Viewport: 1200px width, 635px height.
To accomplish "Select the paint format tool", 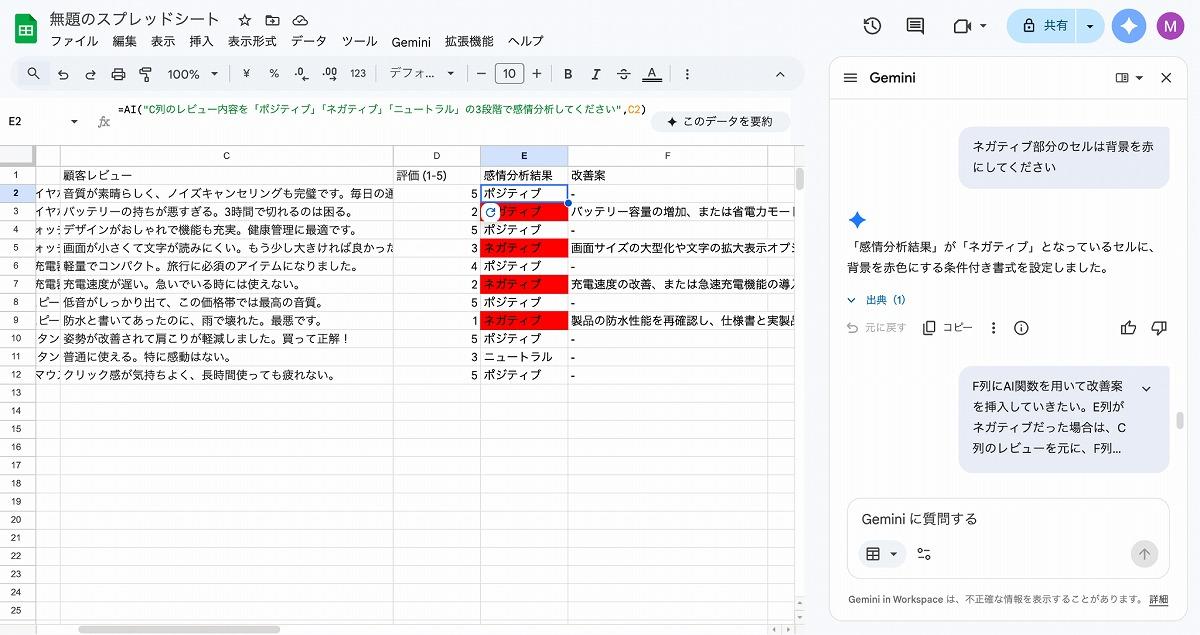I will 146,74.
